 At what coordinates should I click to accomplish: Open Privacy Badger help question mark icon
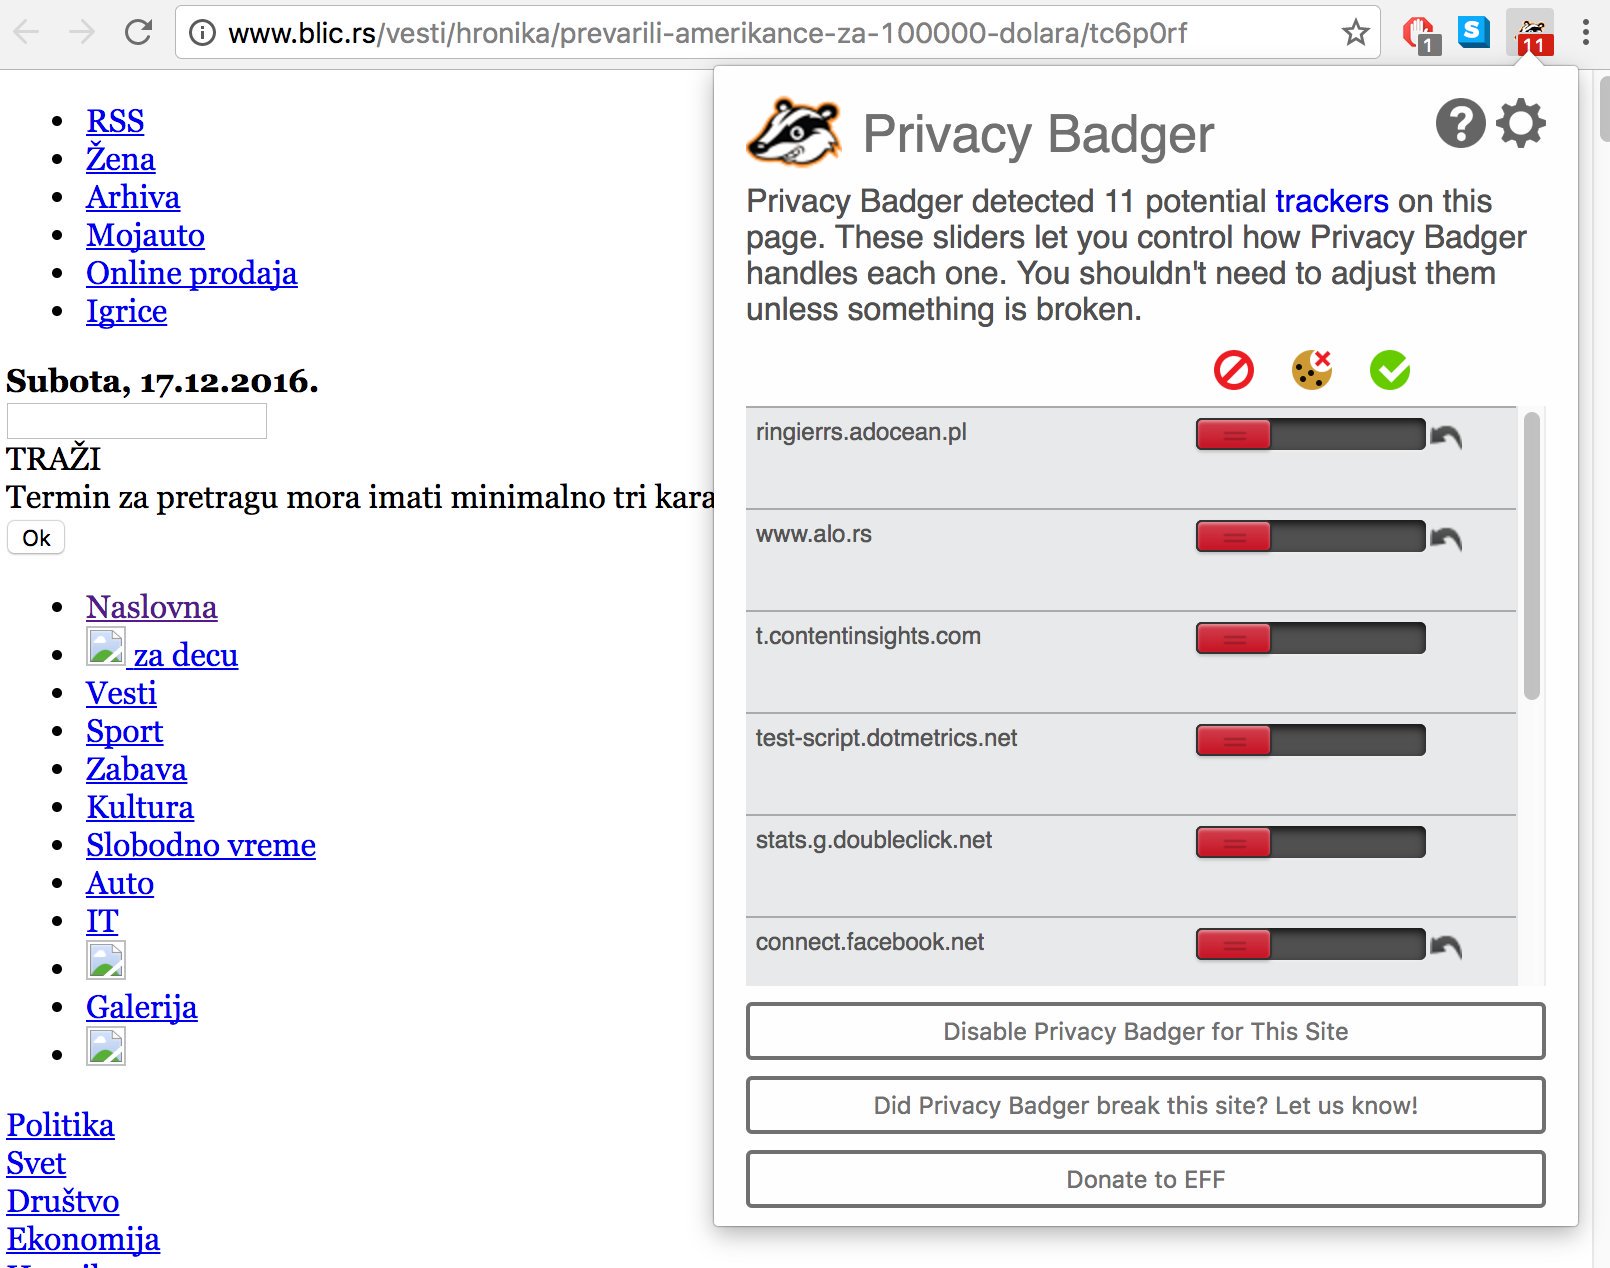(x=1460, y=124)
